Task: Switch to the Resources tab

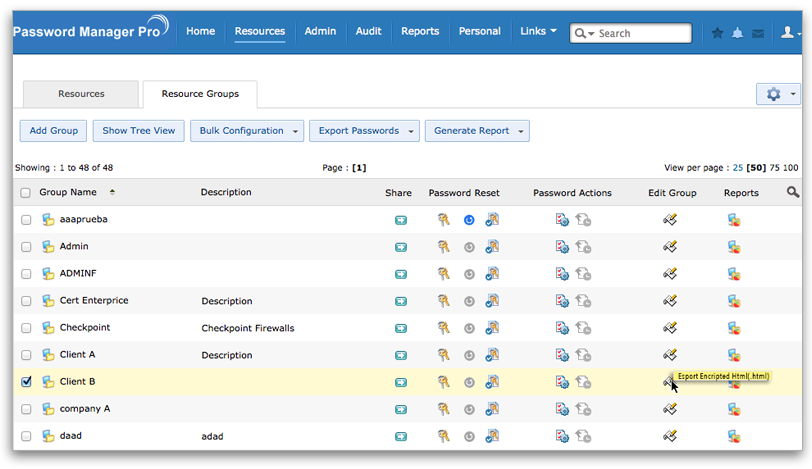Action: tap(81, 94)
